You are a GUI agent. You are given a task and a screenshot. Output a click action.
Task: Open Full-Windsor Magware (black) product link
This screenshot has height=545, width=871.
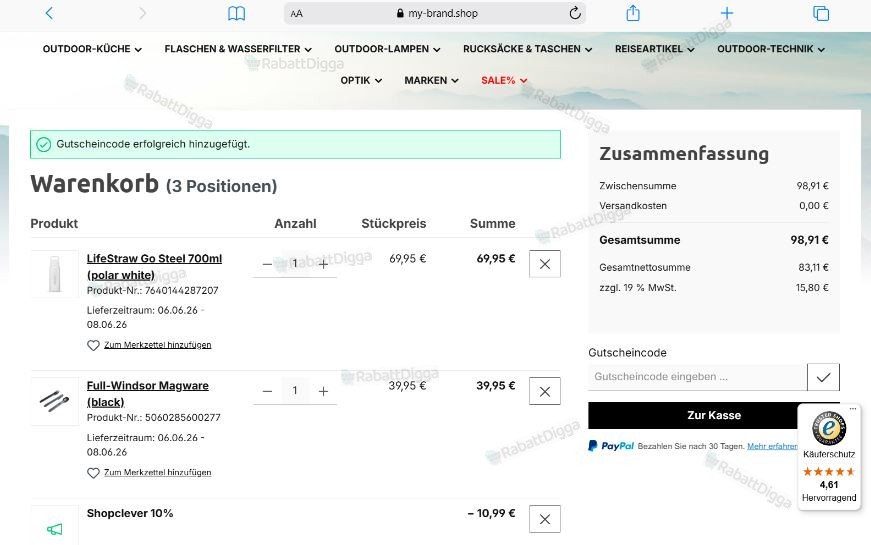[x=147, y=394]
